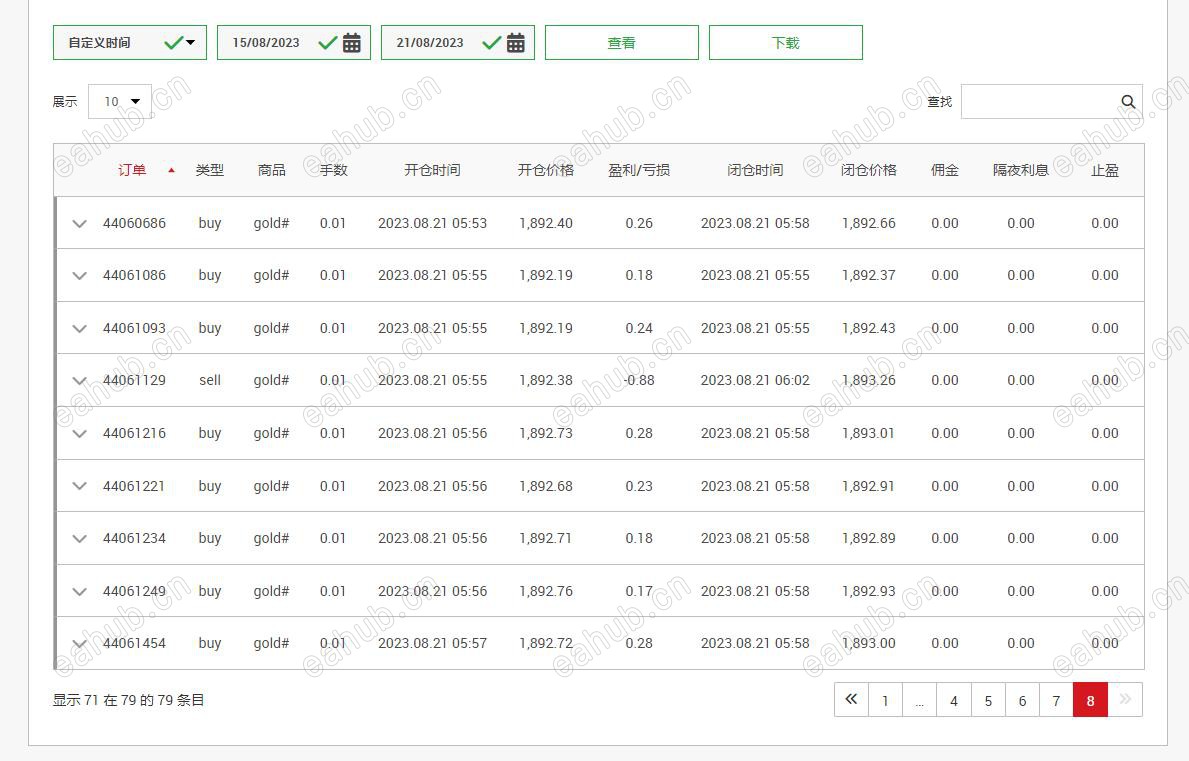The image size is (1189, 761).
Task: Open the calendar picker for start date 15/08/2023
Action: pos(351,42)
